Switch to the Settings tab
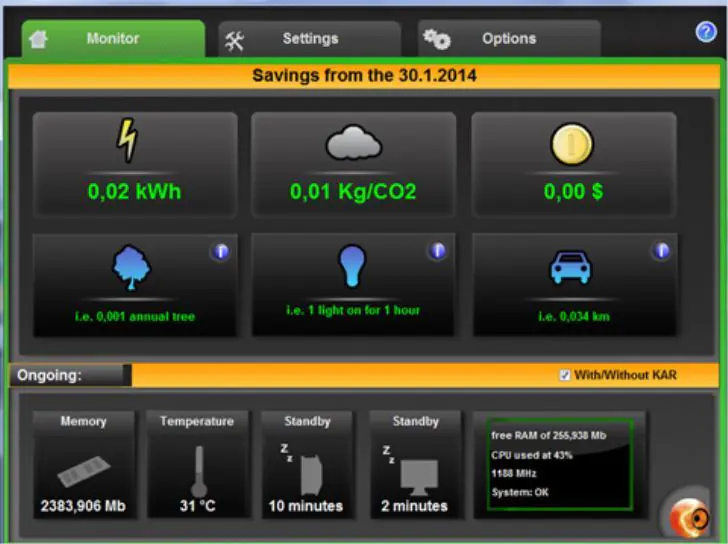Image resolution: width=728 pixels, height=544 pixels. click(309, 39)
